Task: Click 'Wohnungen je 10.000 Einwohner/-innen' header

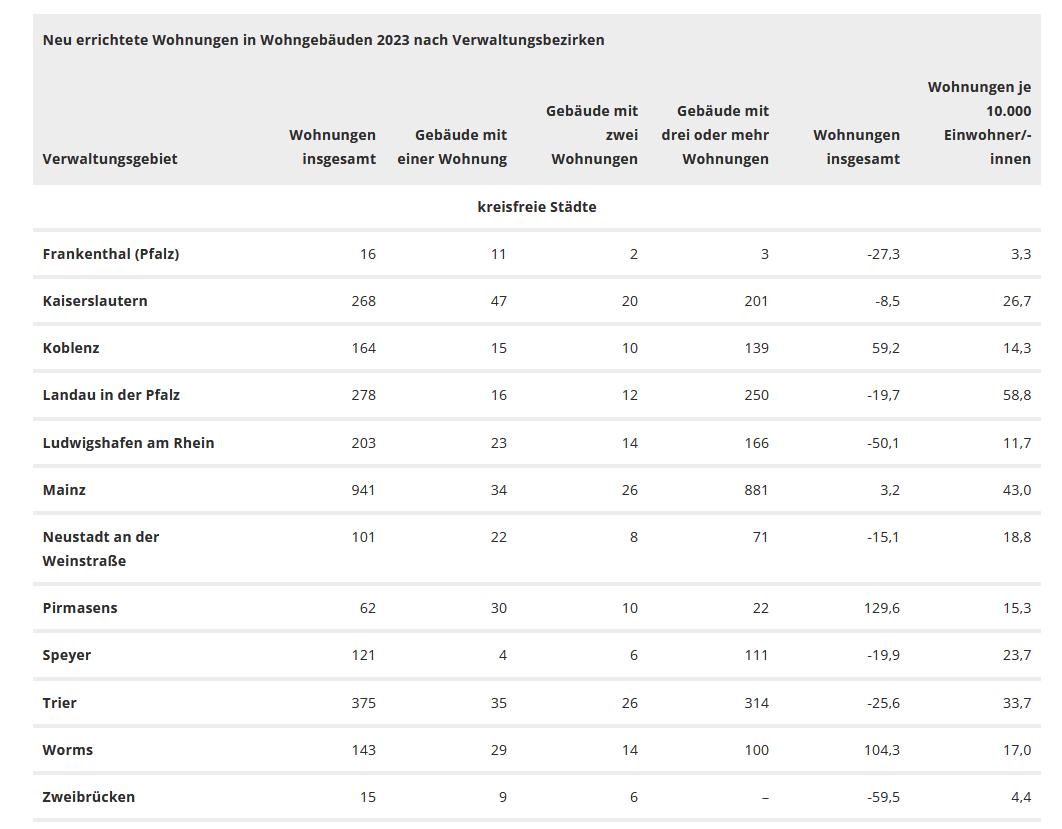Action: coord(980,123)
